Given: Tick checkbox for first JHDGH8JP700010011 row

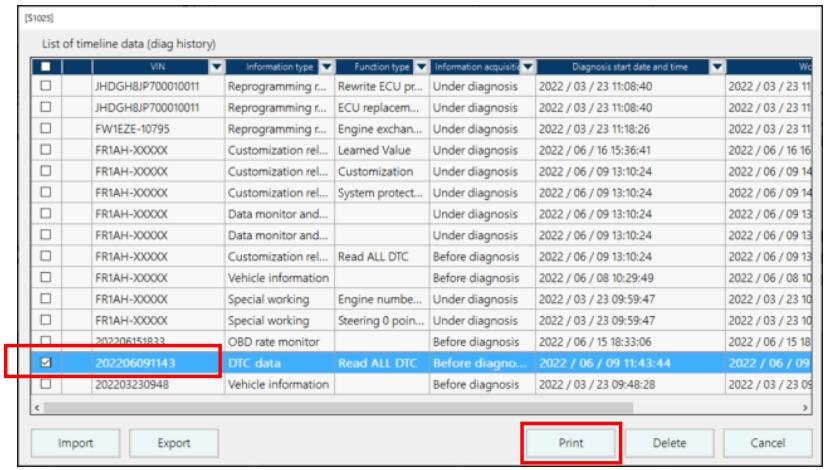Looking at the screenshot, I should [46, 85].
